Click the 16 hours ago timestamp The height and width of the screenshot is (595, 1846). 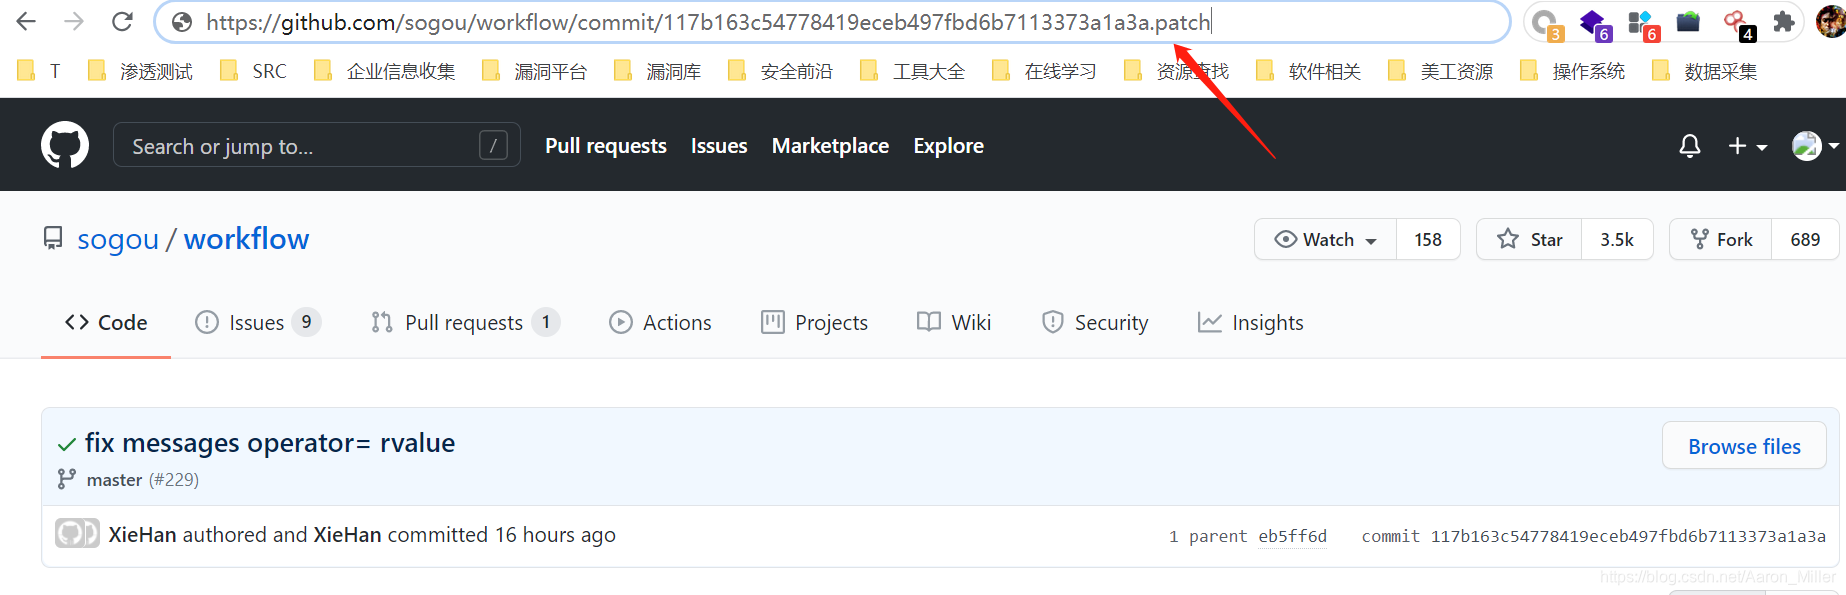555,535
